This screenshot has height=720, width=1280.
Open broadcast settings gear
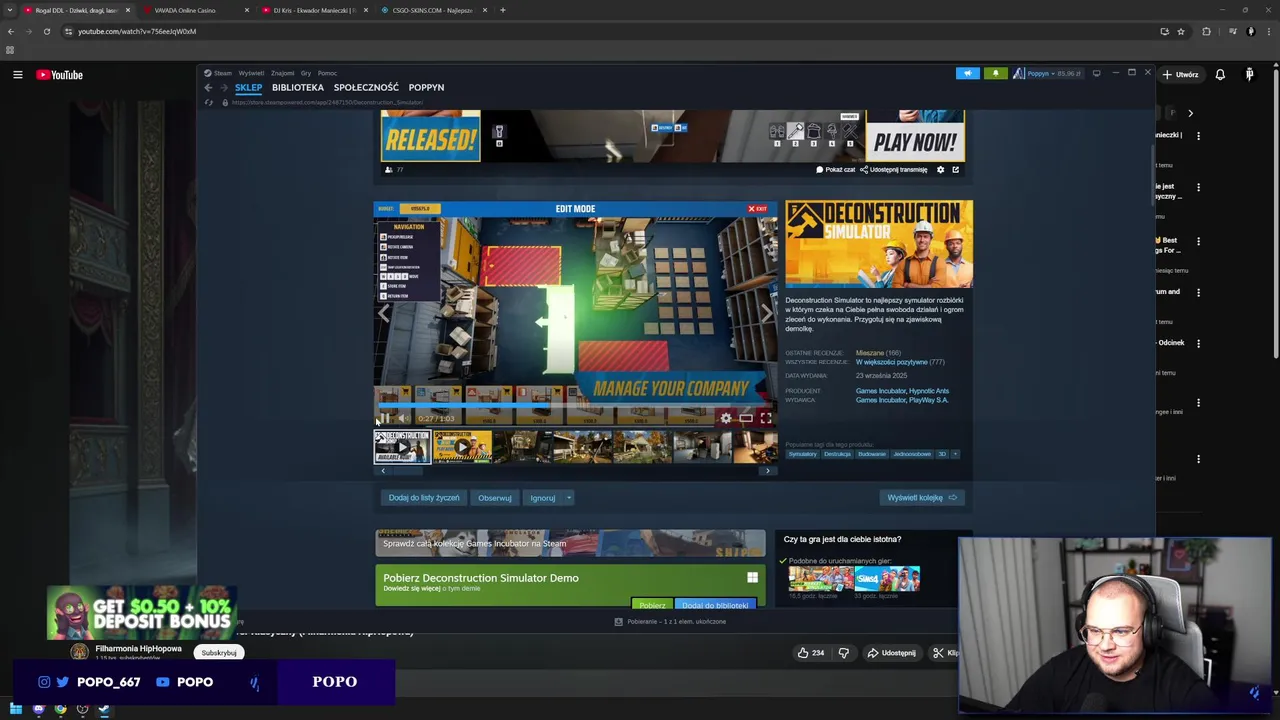940,170
